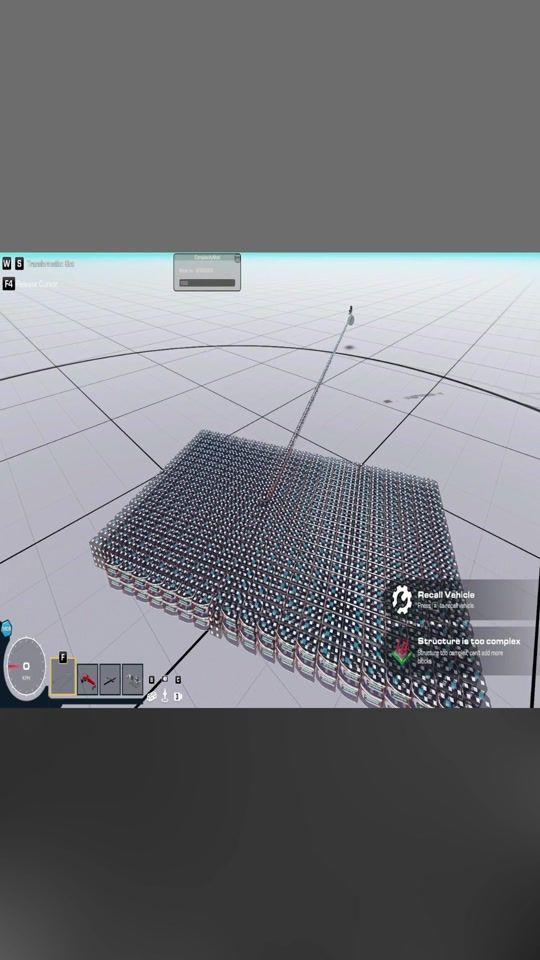Click the Recall Vehicle gear icon

(x=402, y=599)
